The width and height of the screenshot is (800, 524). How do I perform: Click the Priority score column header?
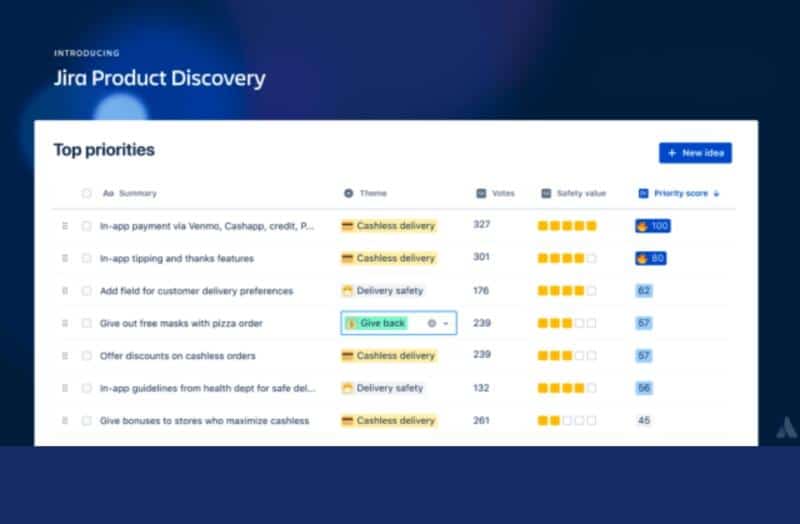681,193
